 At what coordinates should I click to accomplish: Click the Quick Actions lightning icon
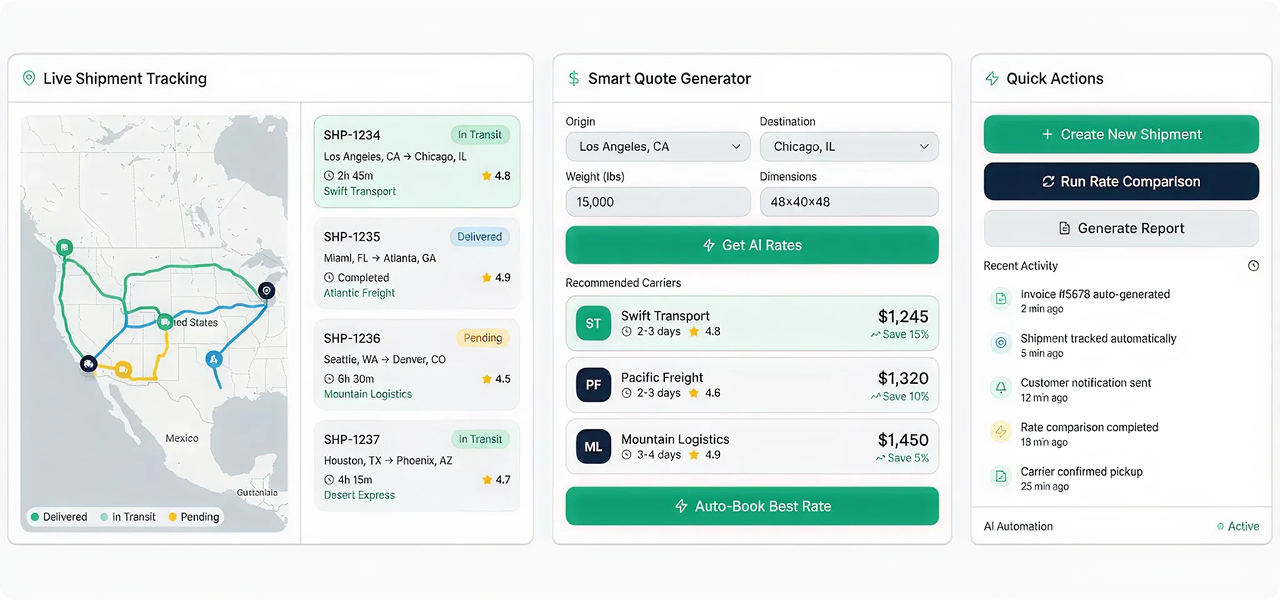tap(992, 78)
